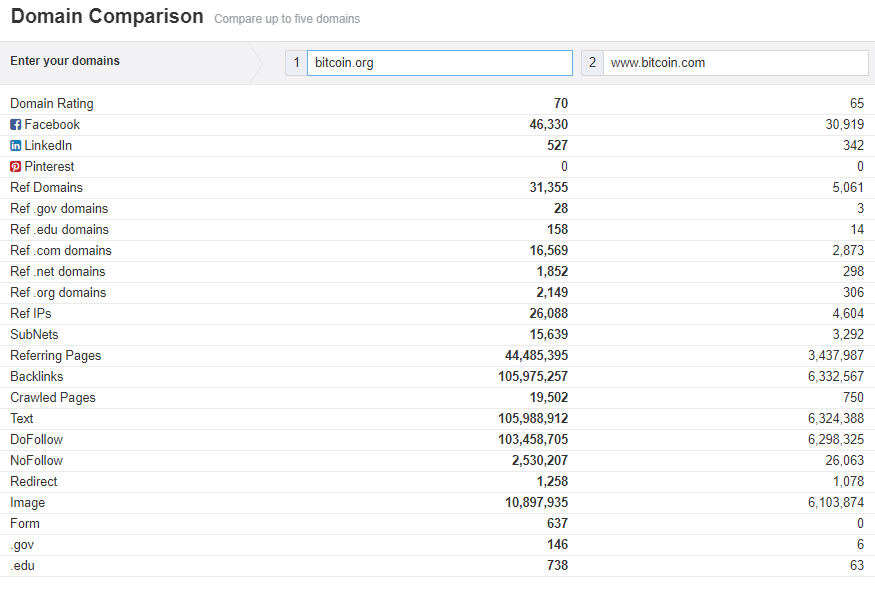Click DoFollow value 6,298,325

point(835,440)
